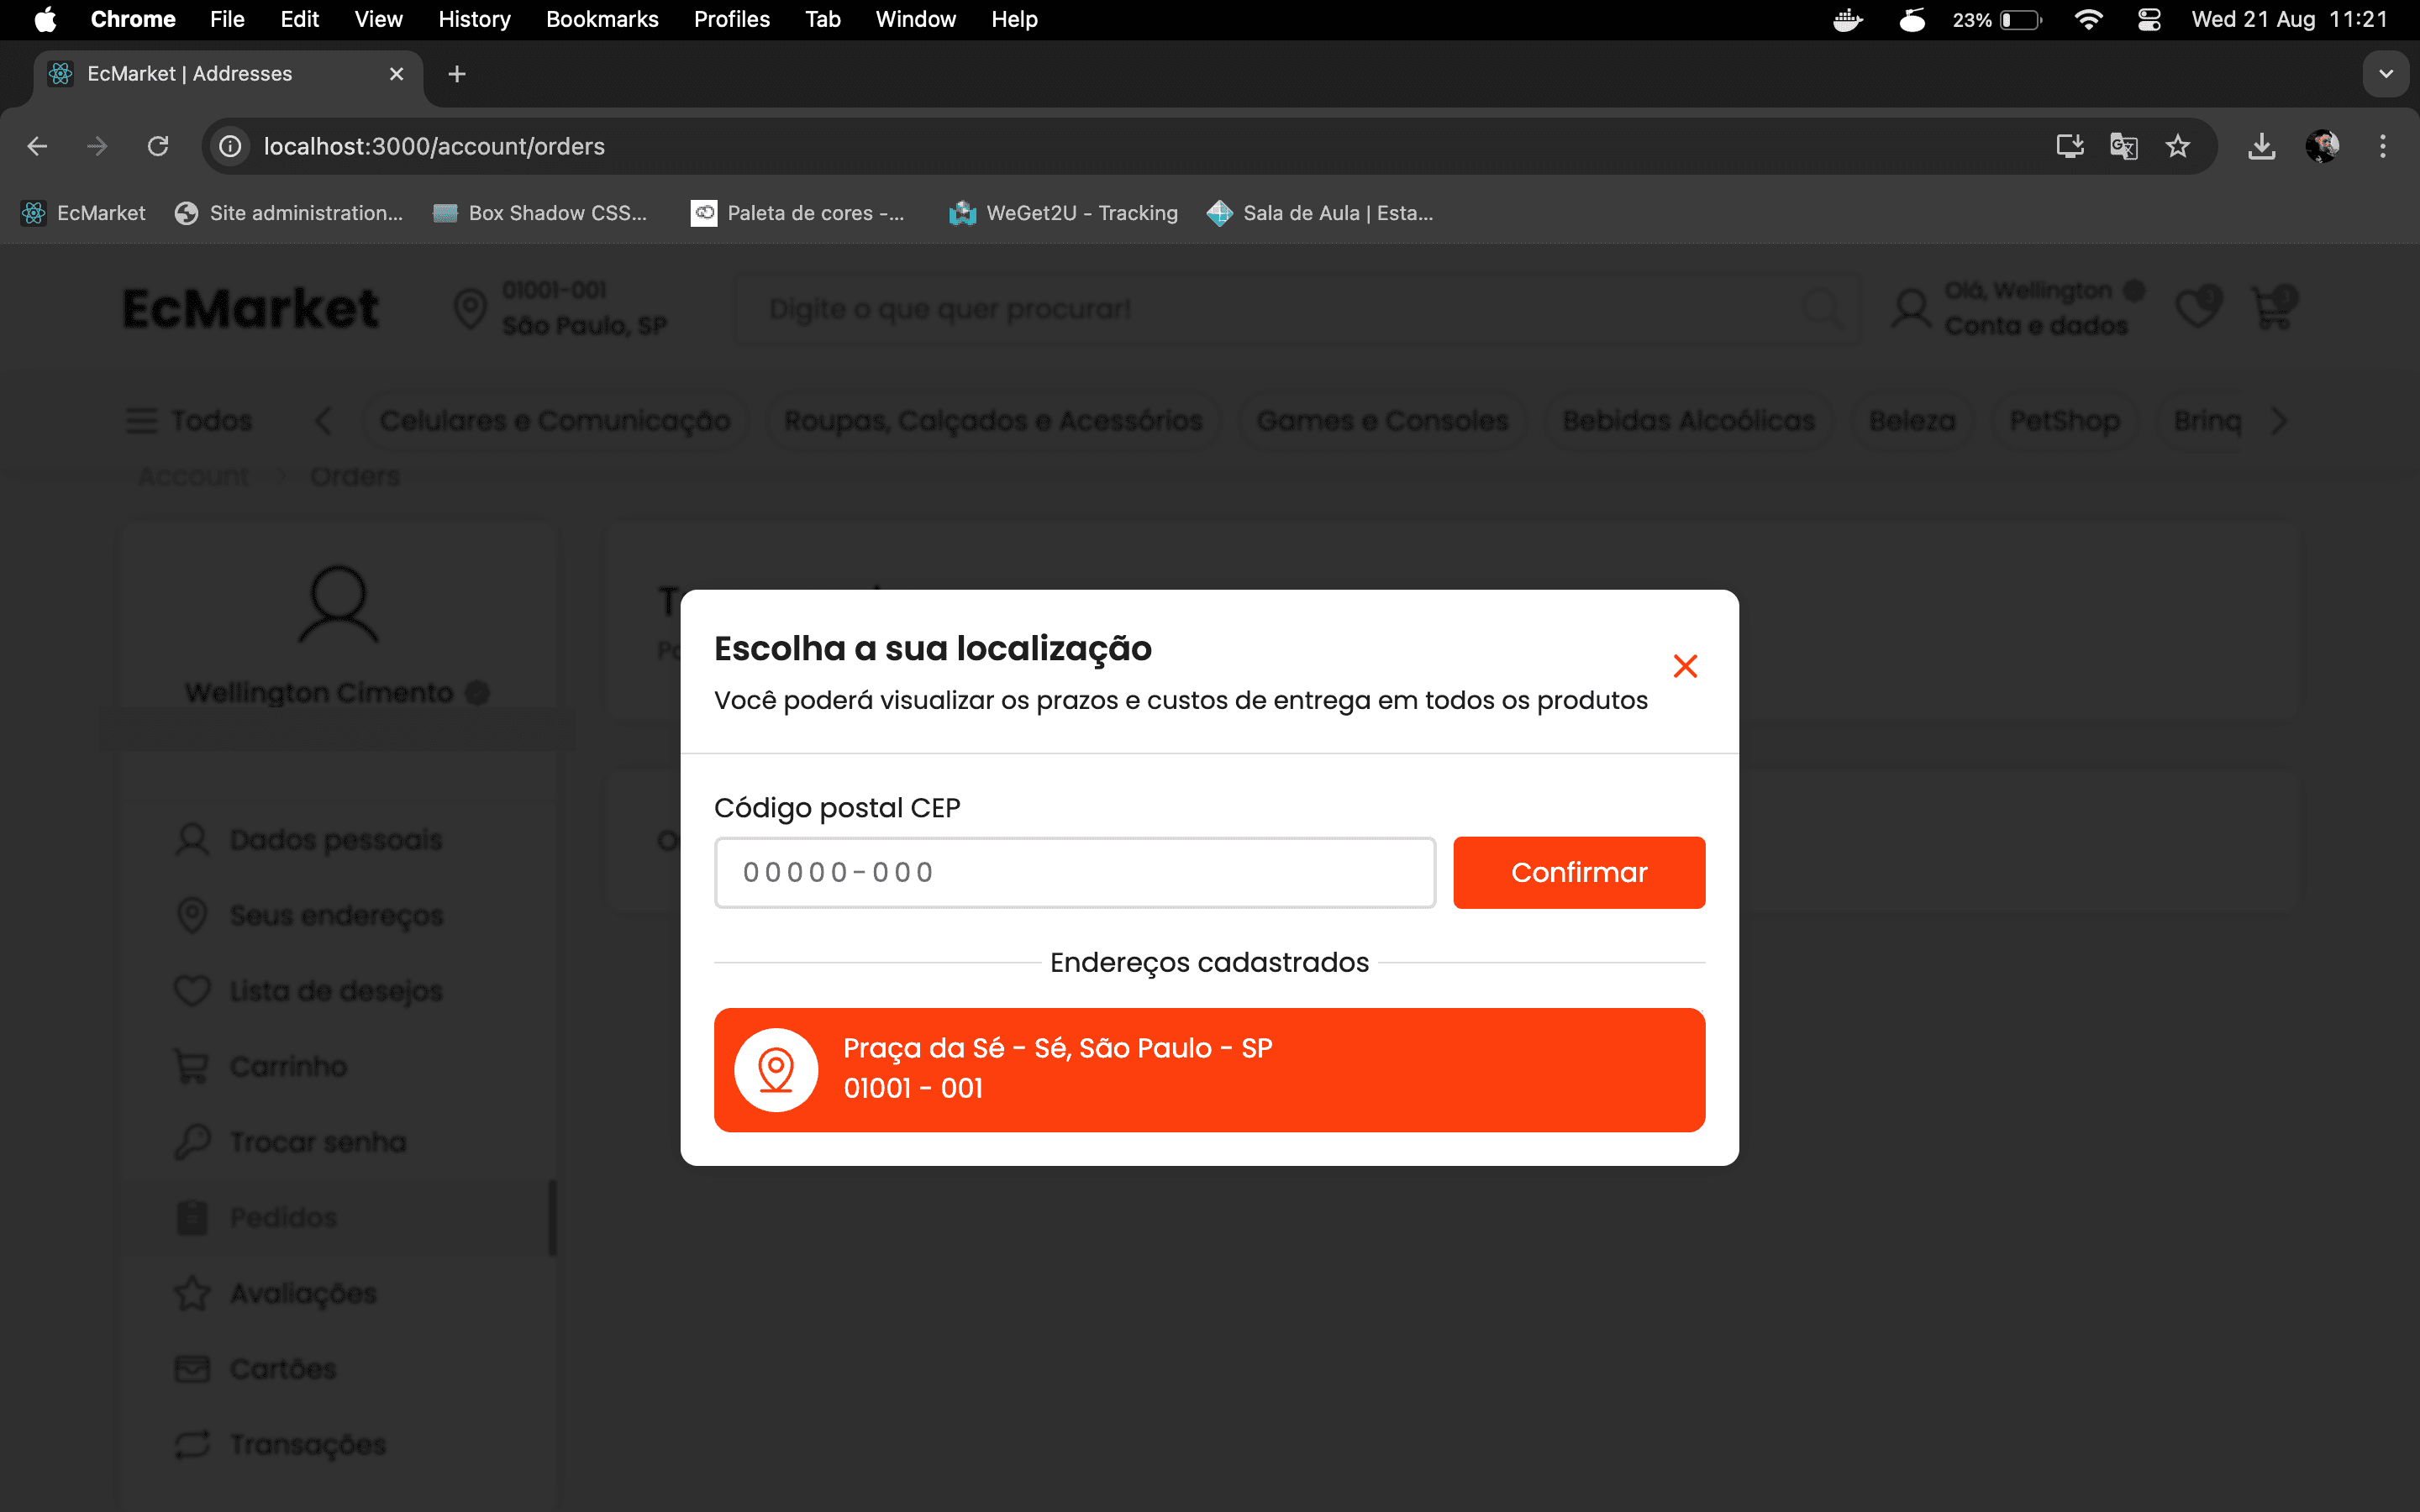2420x1512 pixels.
Task: Select Bebidas Alcoólicas category
Action: point(1688,421)
